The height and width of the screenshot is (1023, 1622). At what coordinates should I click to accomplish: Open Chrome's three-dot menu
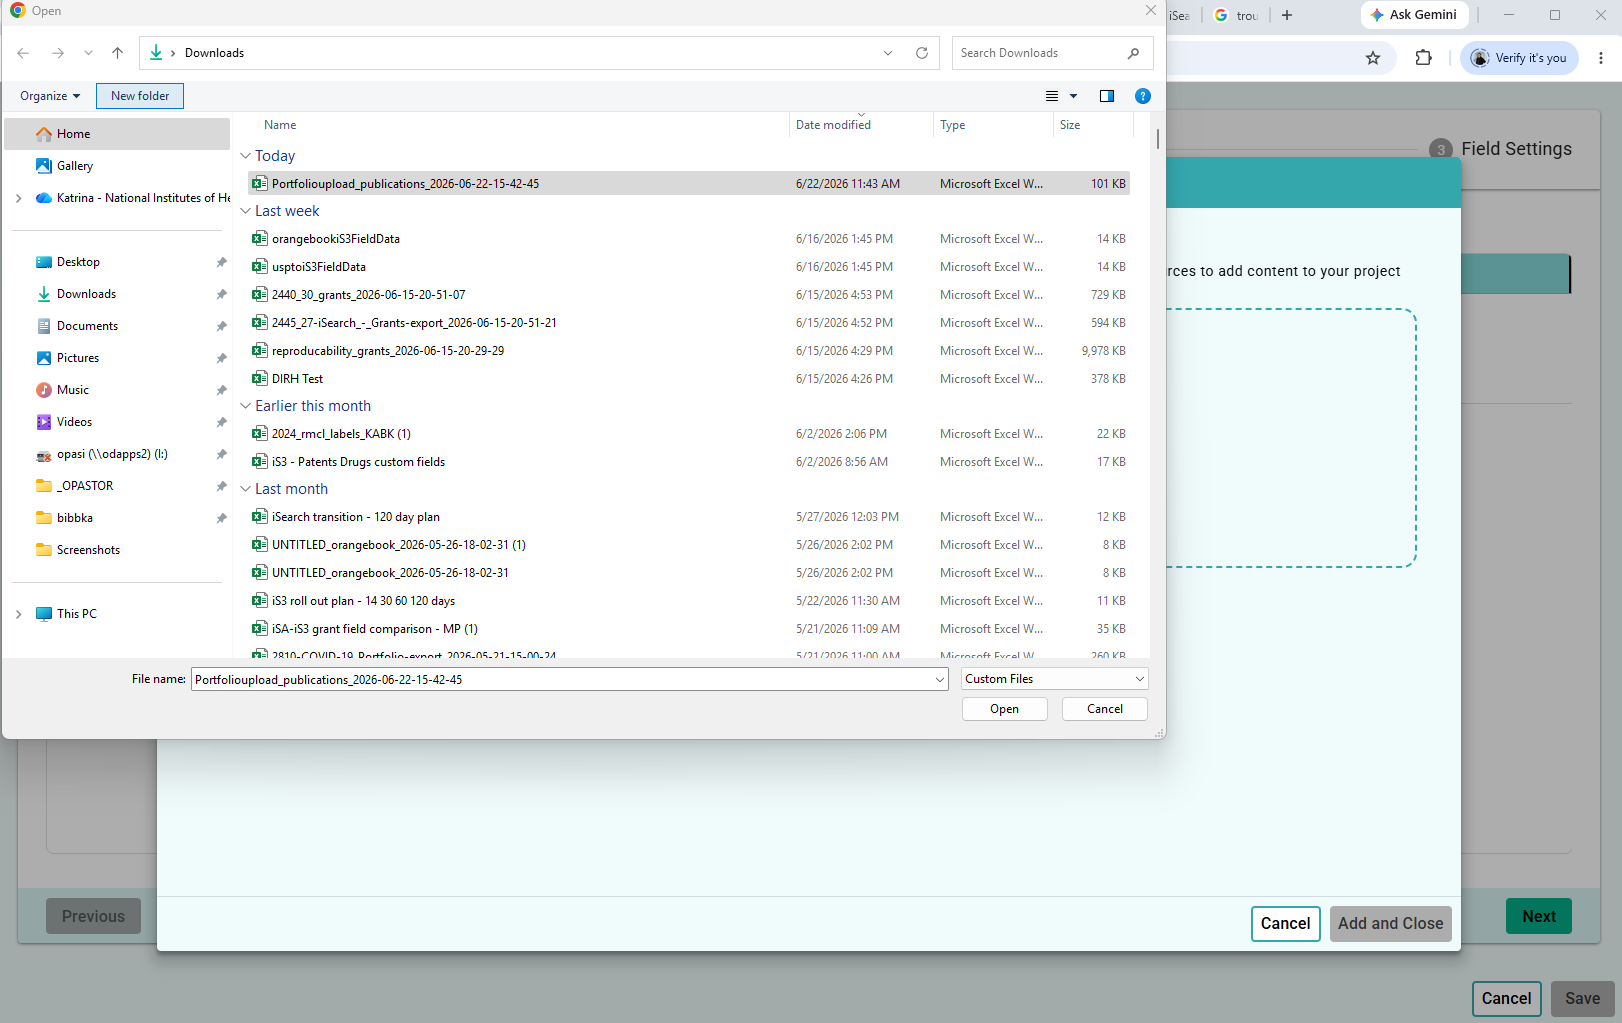(1601, 58)
